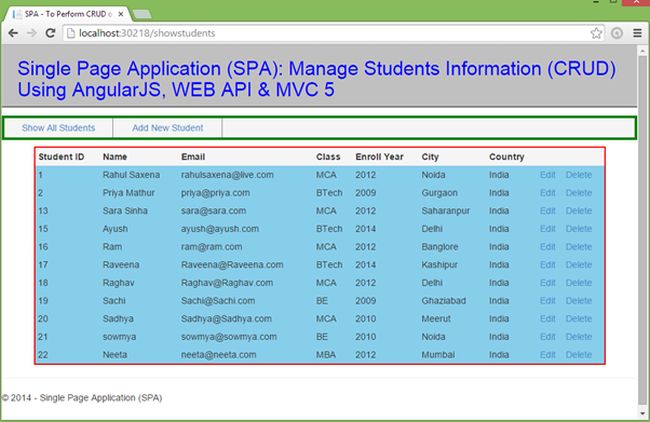The width and height of the screenshot is (650, 422).
Task: Click the email Sachi@Sachi.com
Action: pos(218,301)
